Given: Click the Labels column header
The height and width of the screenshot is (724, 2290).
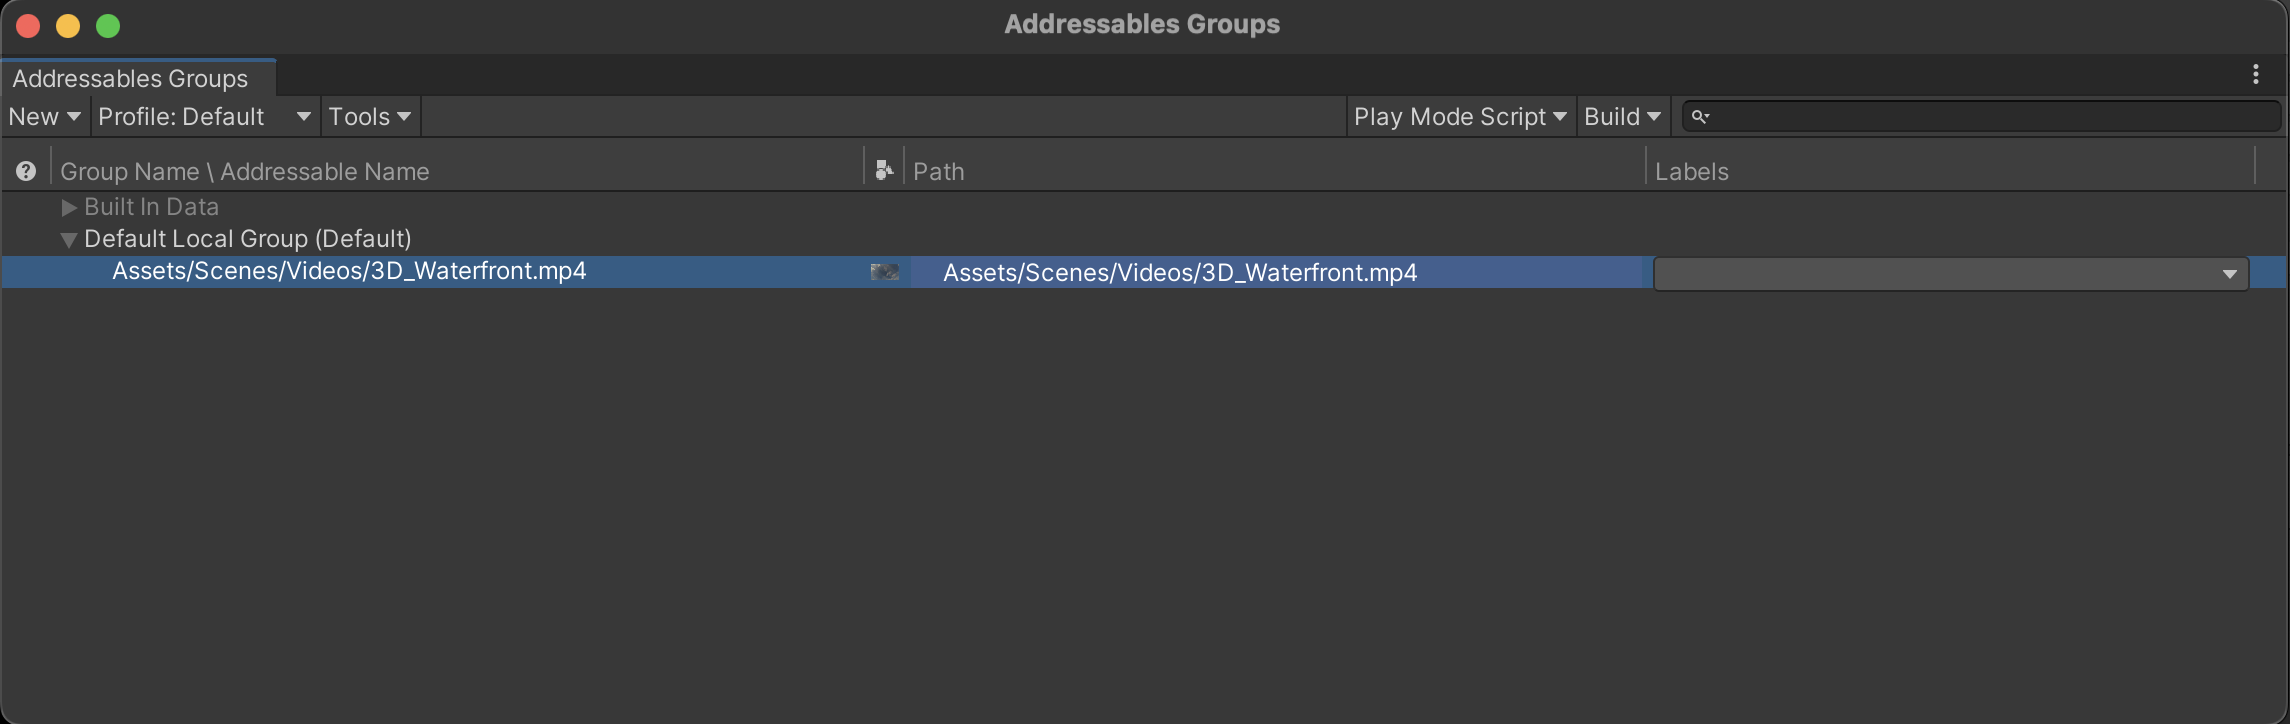Looking at the screenshot, I should click(x=1692, y=172).
